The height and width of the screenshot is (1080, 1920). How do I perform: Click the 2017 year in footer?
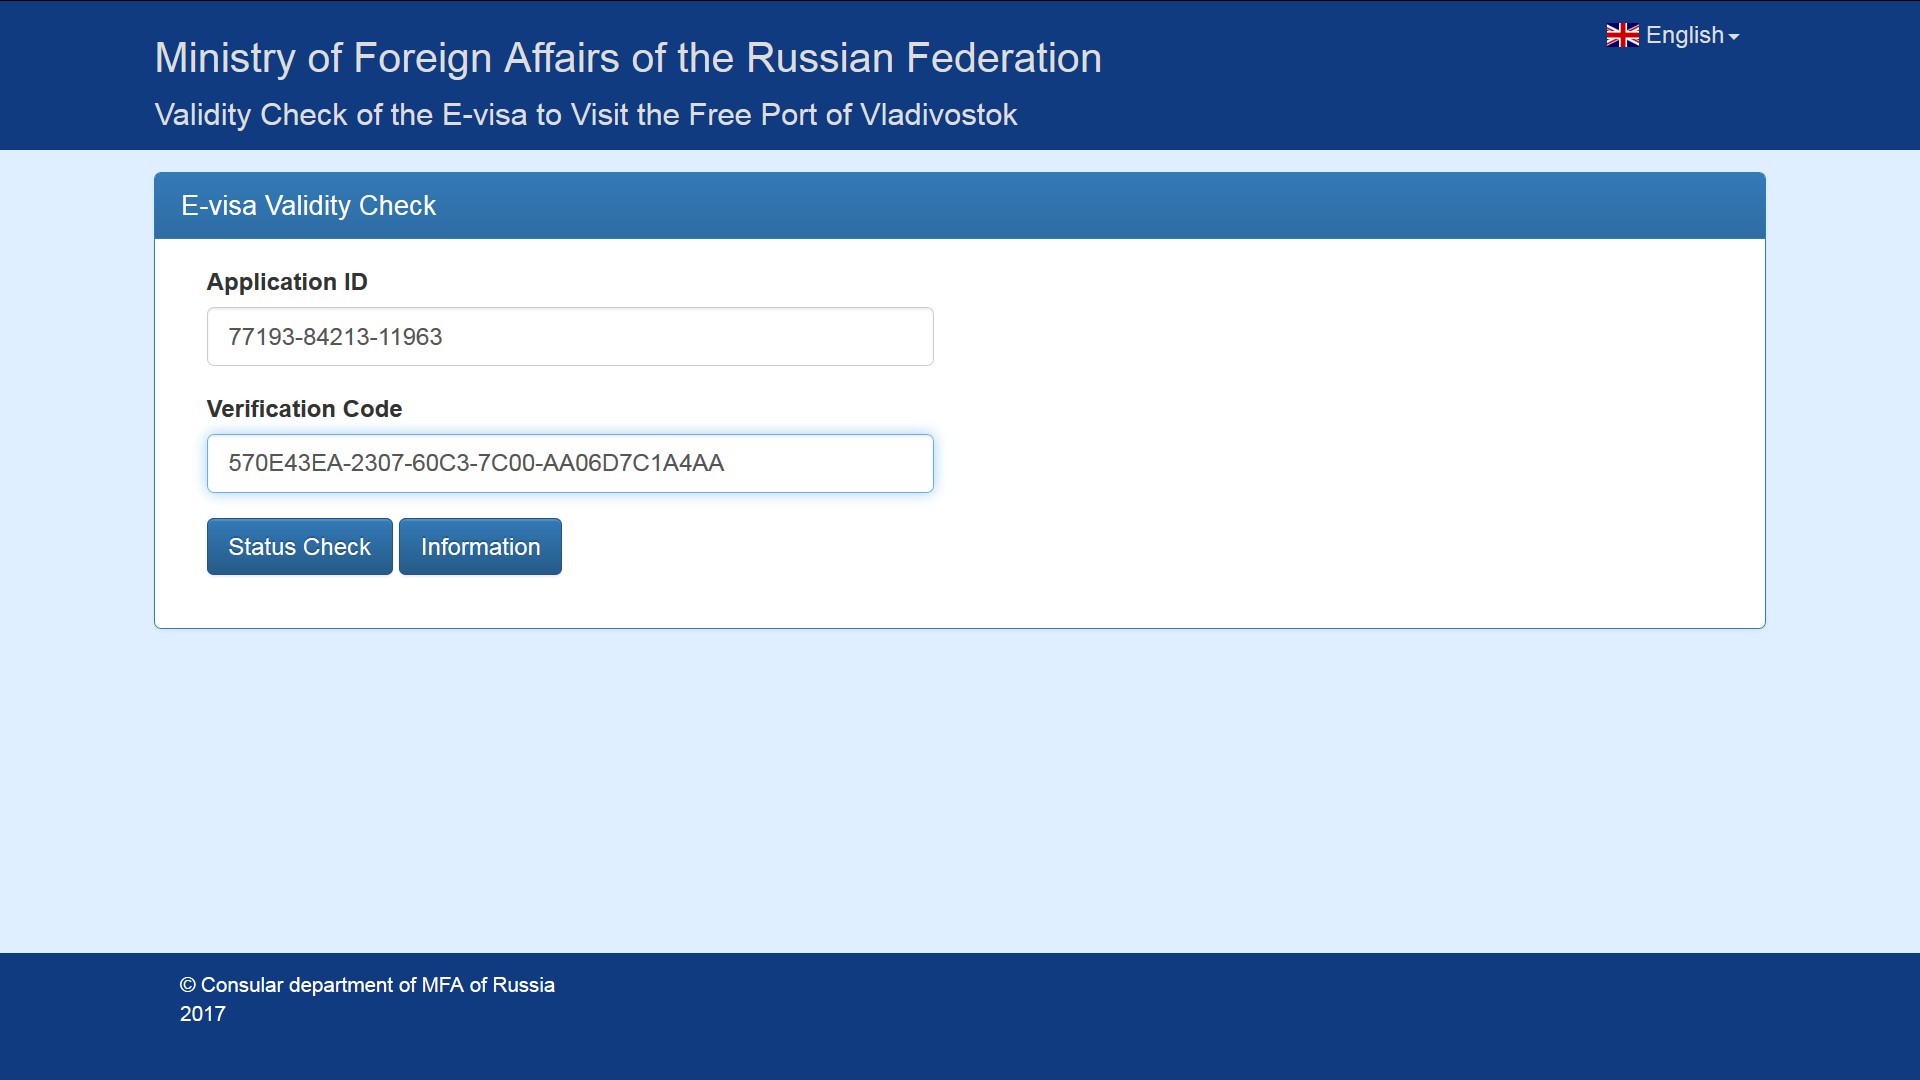click(x=202, y=1014)
